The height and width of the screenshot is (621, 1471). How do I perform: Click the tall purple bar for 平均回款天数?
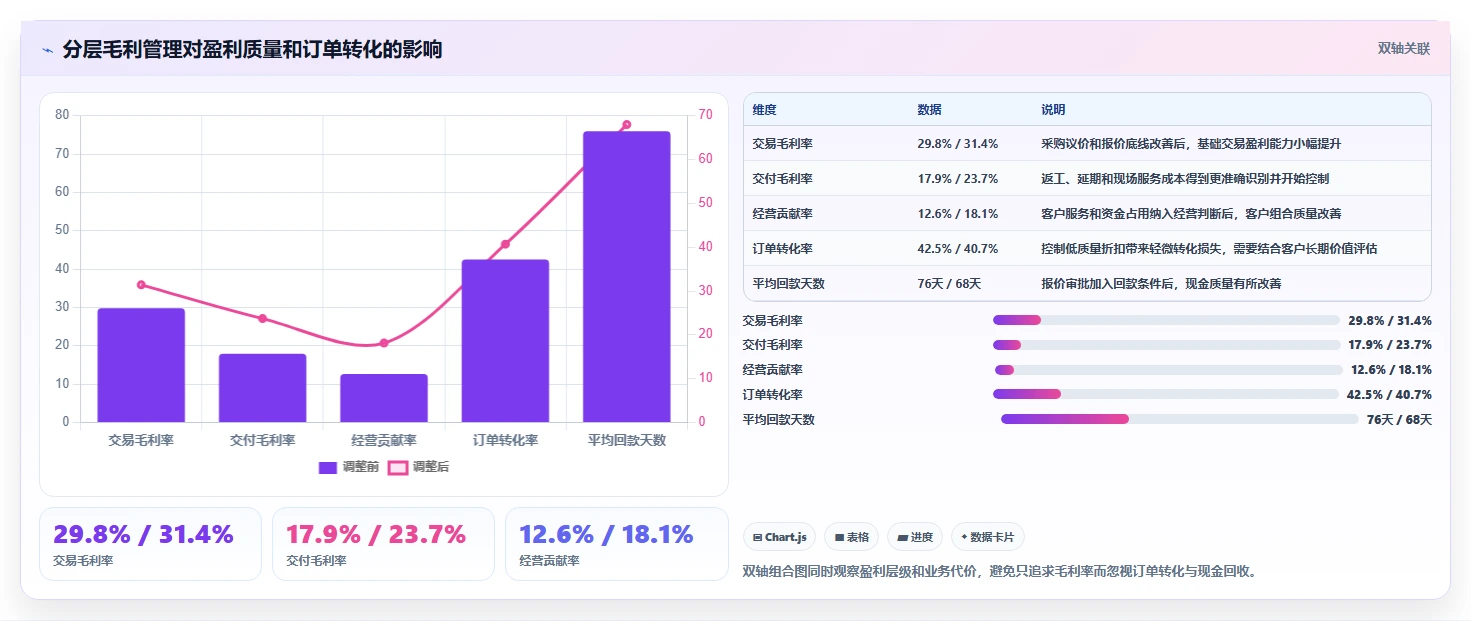627,277
